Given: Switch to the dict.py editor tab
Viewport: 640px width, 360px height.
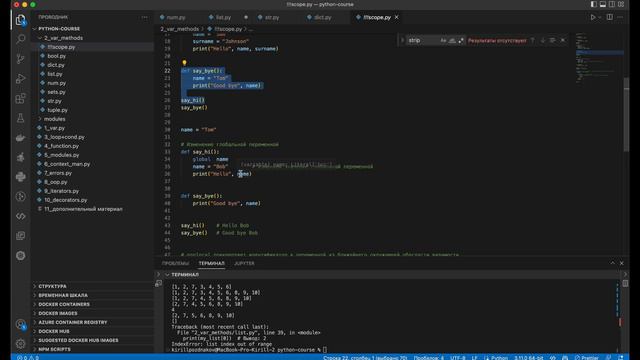Looking at the screenshot, I should (322, 17).
